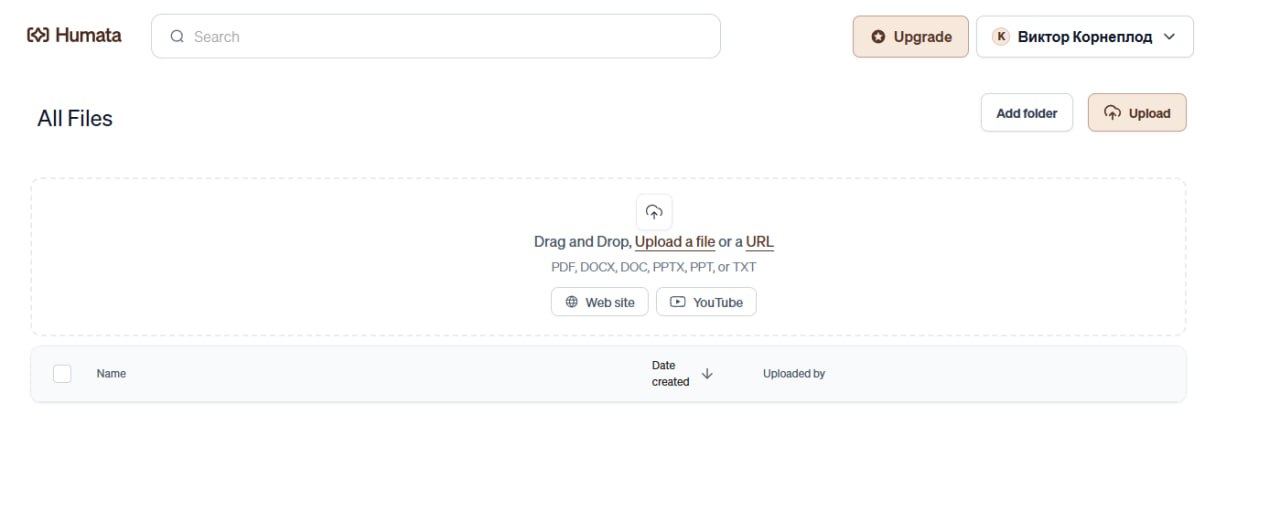Sort by Date created column header

pos(670,374)
